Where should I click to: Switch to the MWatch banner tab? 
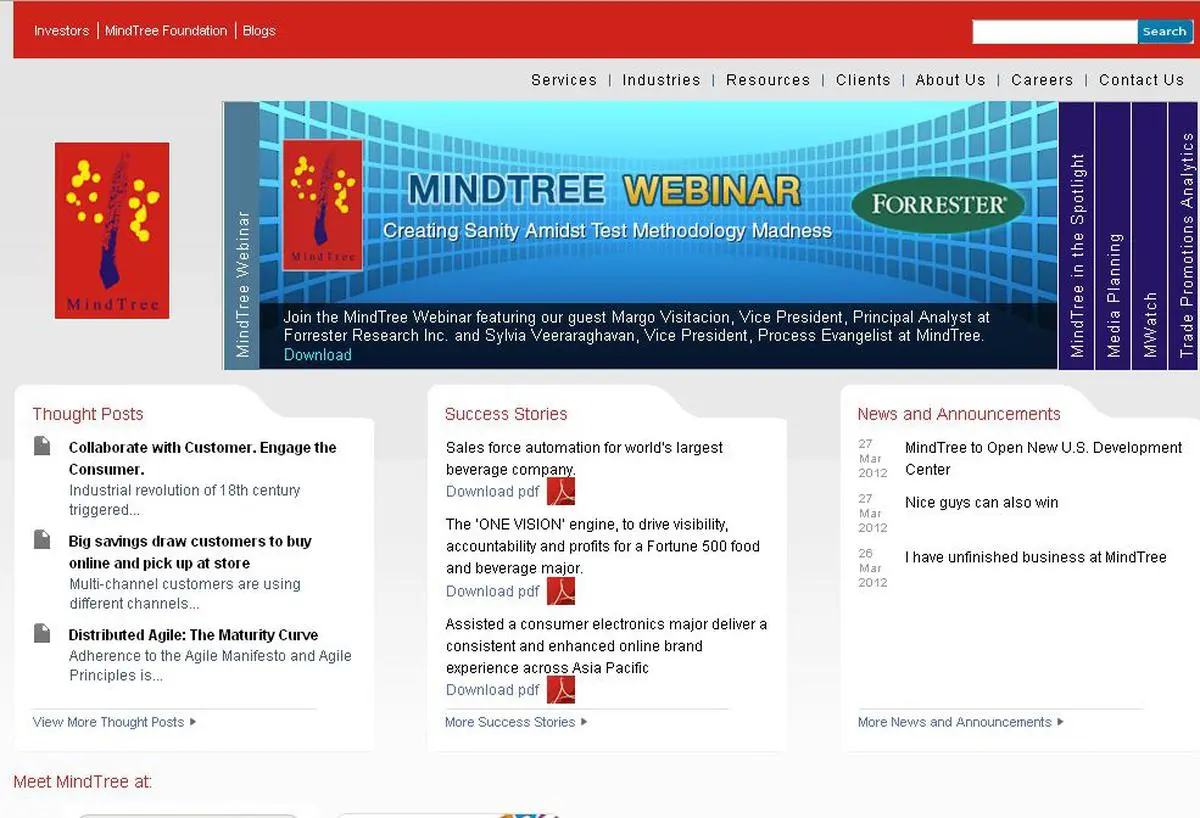click(x=1150, y=236)
